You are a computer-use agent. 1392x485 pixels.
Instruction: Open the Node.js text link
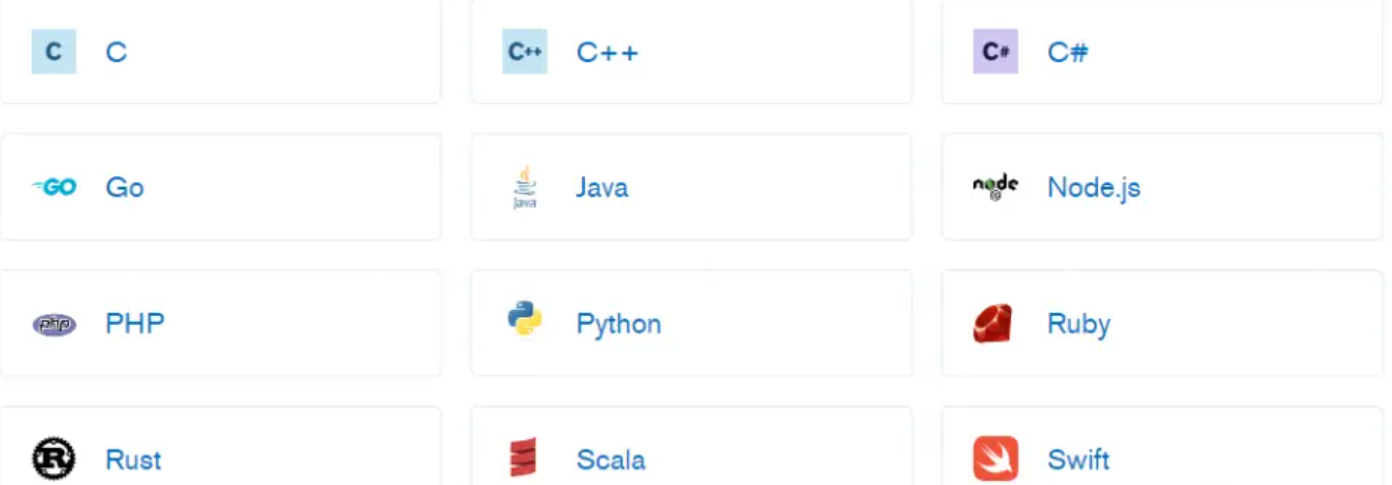[x=1093, y=188]
